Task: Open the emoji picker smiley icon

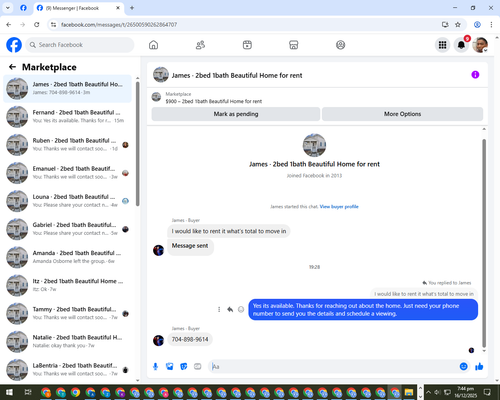Action: point(463,367)
